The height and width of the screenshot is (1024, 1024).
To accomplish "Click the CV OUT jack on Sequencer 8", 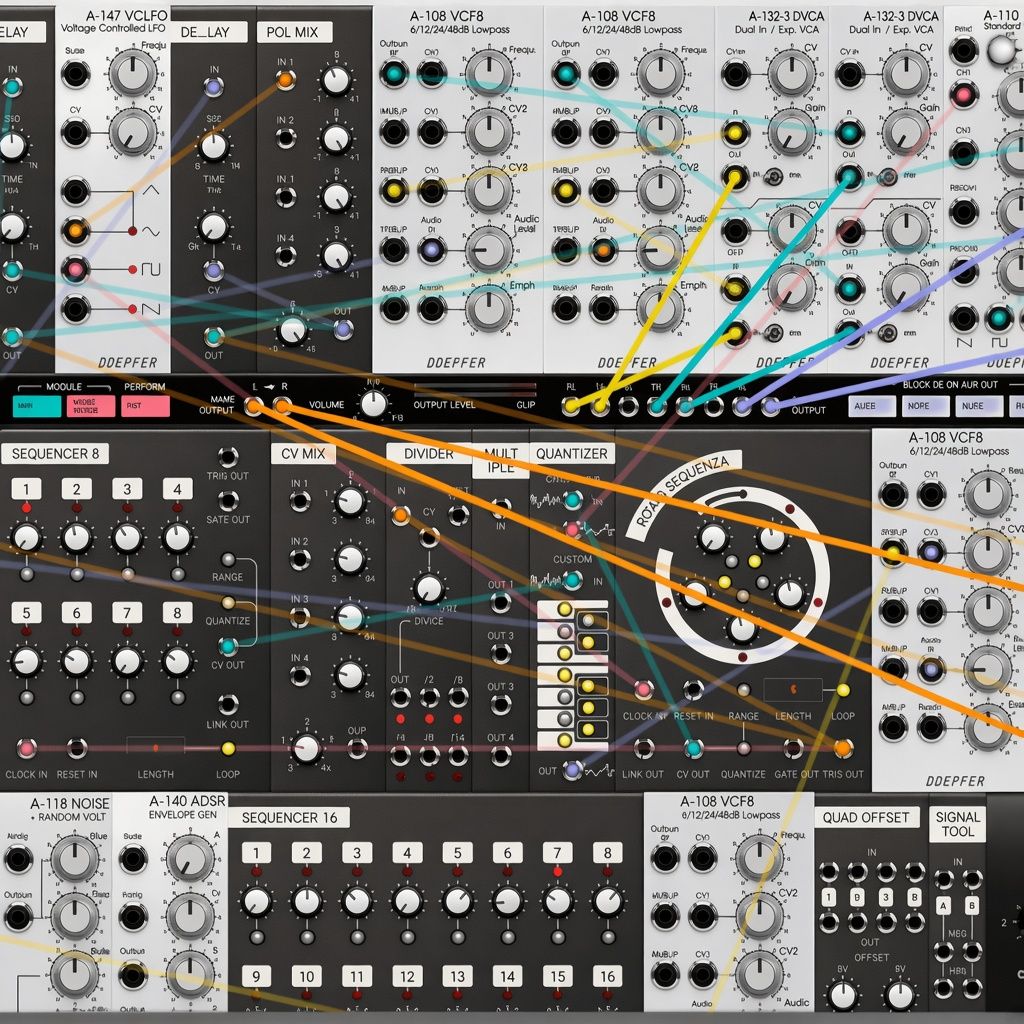I will pos(228,647).
